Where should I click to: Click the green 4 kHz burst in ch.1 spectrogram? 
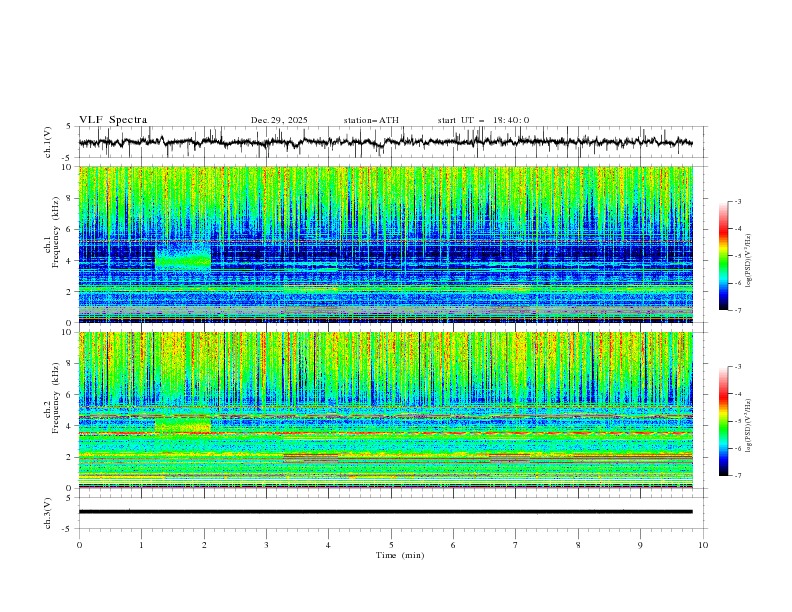pyautogui.click(x=182, y=261)
